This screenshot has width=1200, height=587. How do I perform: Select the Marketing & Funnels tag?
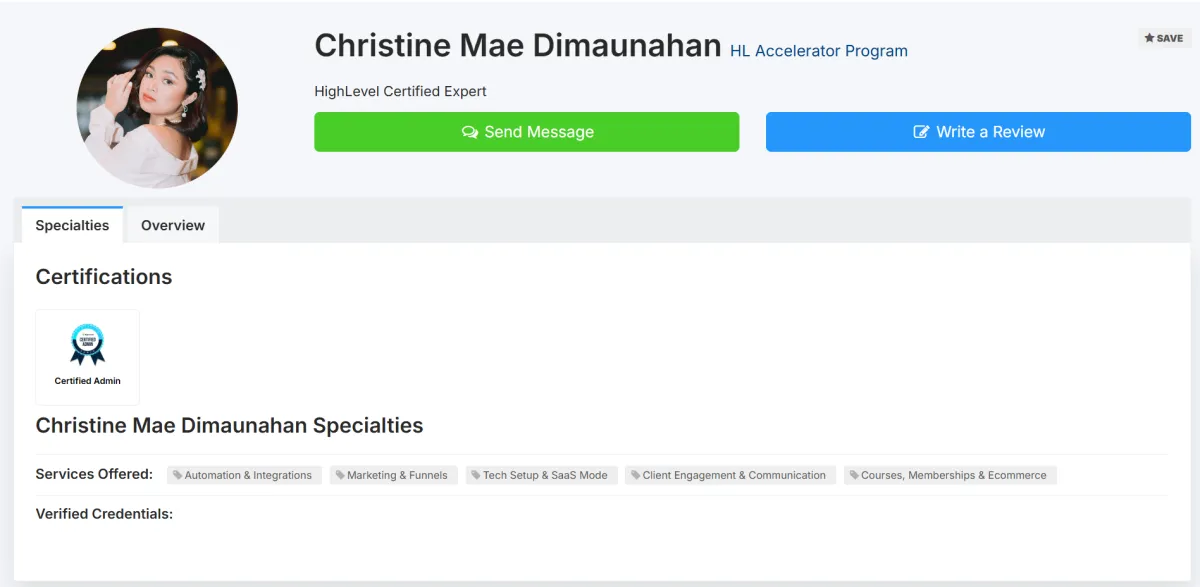pos(394,475)
